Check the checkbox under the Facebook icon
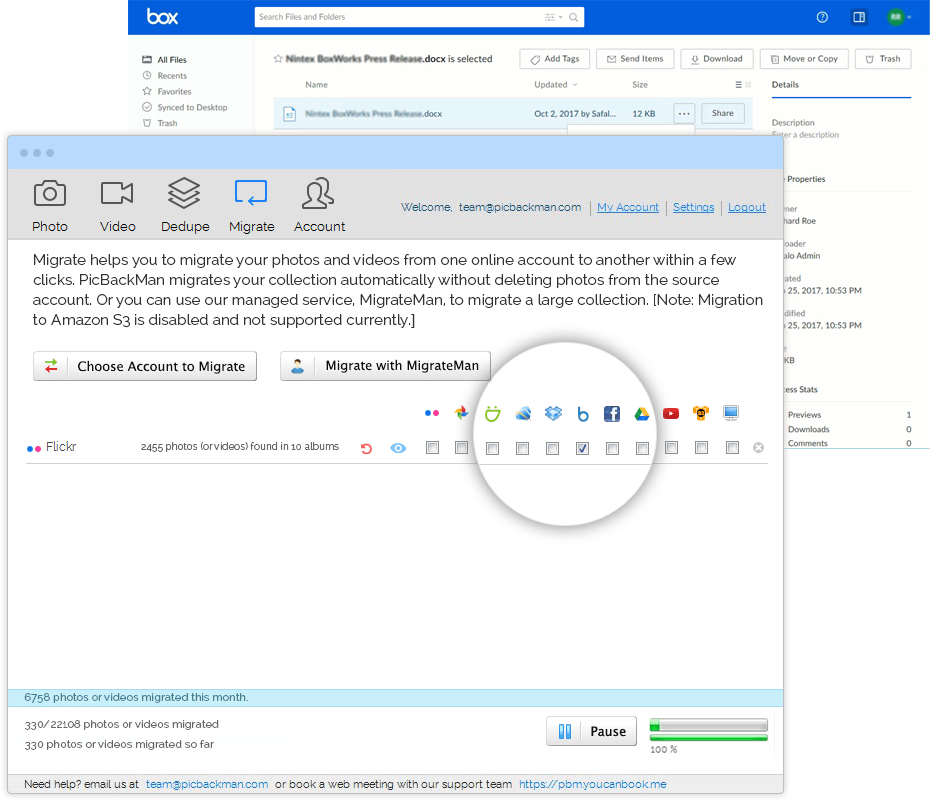This screenshot has height=801, width=930. (613, 449)
